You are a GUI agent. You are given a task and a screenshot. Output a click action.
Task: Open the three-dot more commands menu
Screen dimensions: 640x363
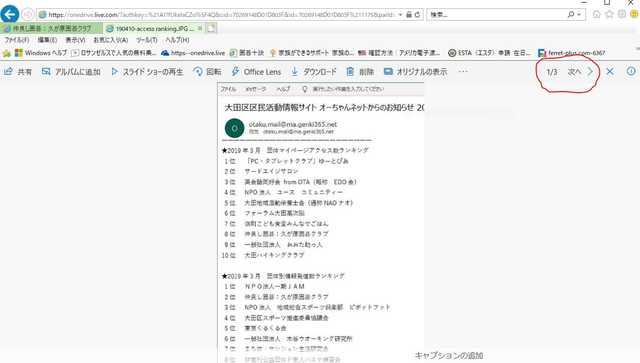[463, 71]
